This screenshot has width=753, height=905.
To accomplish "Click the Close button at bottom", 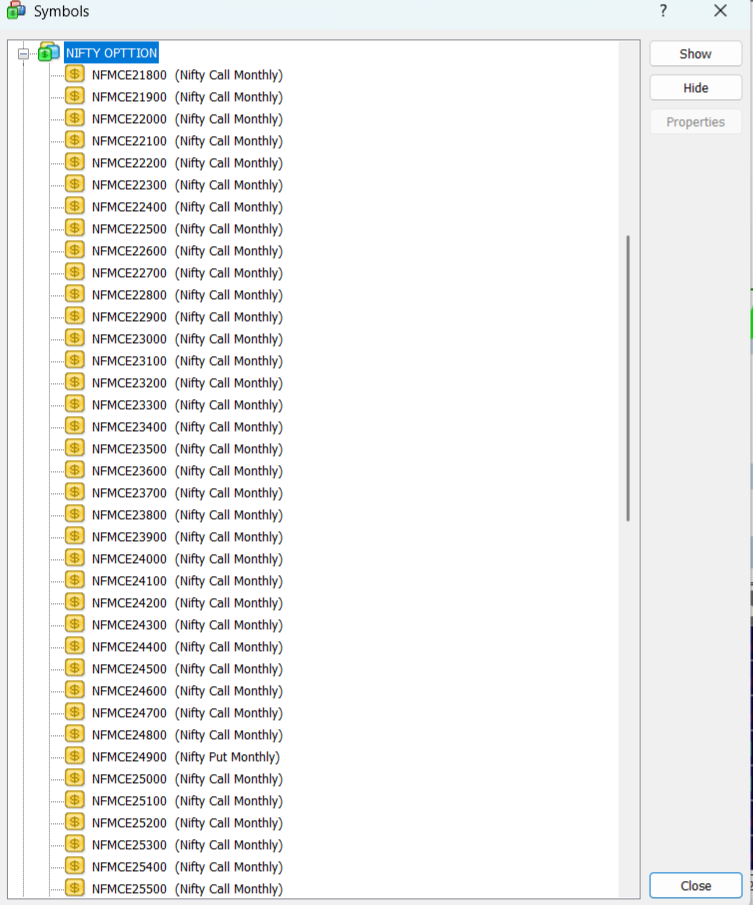I will [x=695, y=886].
